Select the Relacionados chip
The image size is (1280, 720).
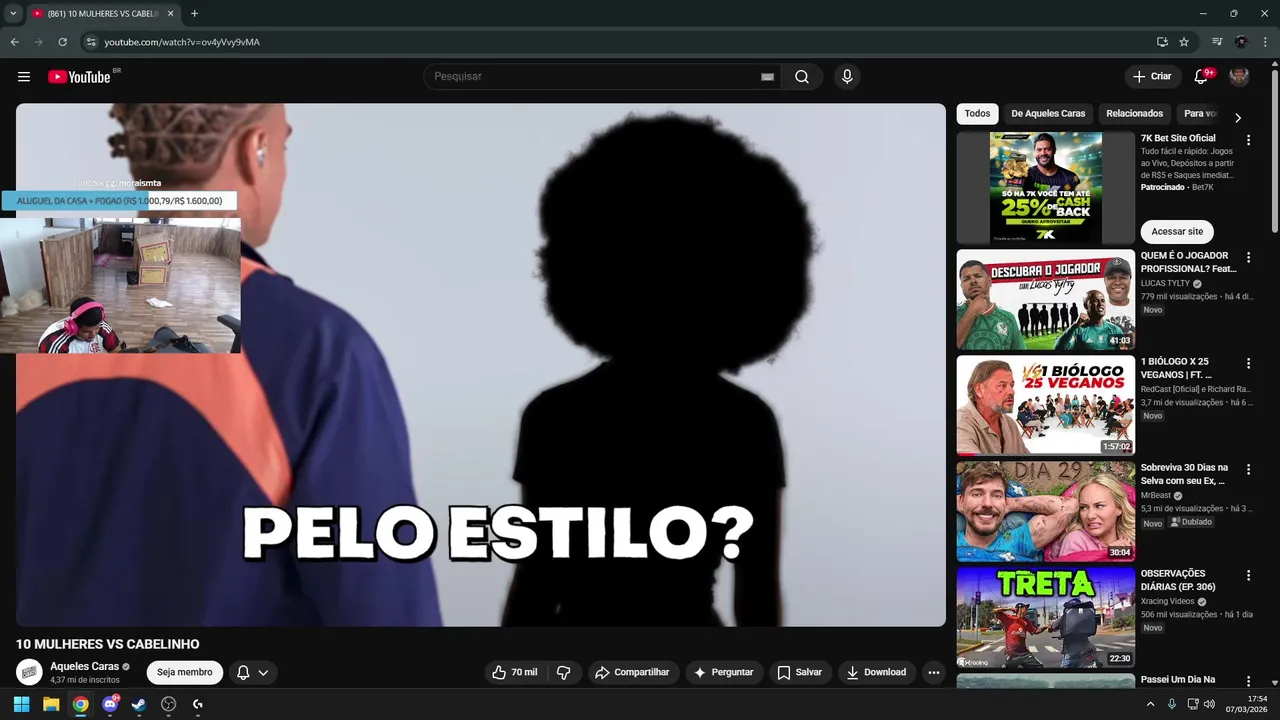(x=1135, y=114)
